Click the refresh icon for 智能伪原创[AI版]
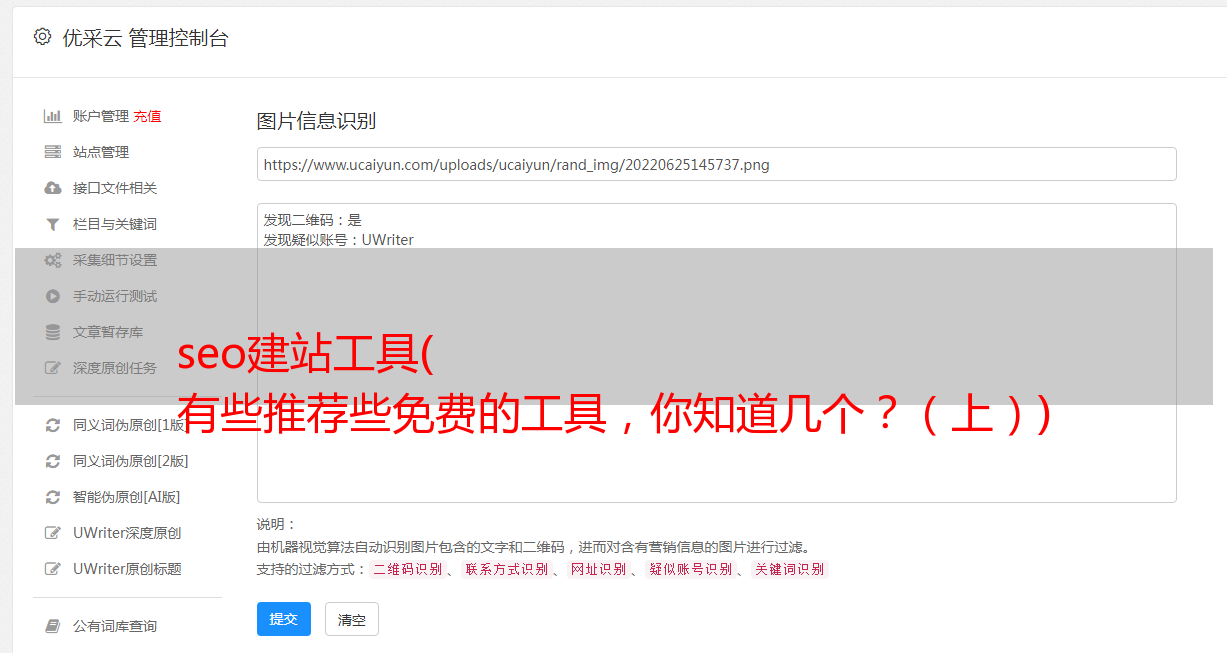Image resolution: width=1227 pixels, height=653 pixels. [53, 497]
